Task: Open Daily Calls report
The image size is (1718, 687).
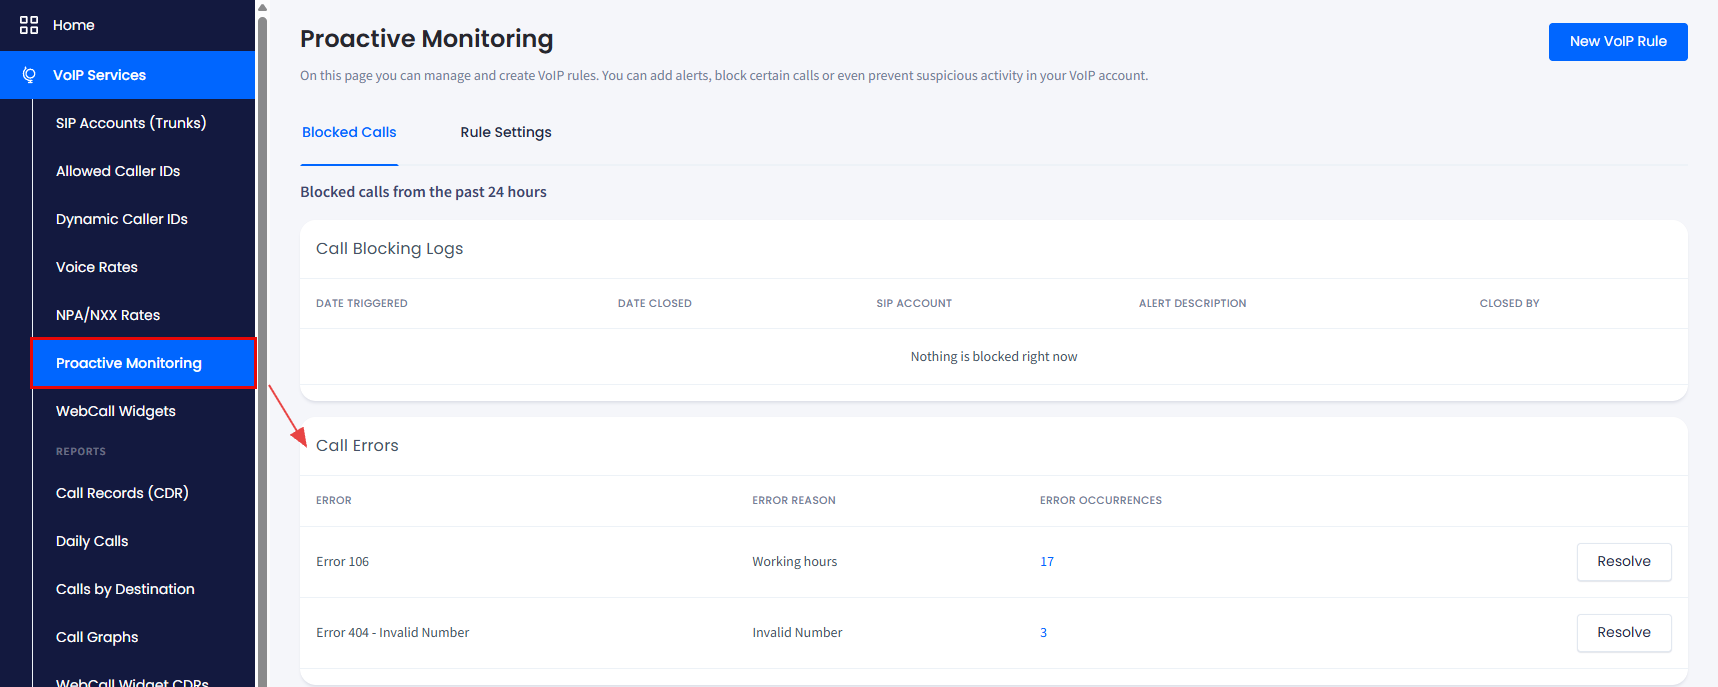Action: click(92, 541)
